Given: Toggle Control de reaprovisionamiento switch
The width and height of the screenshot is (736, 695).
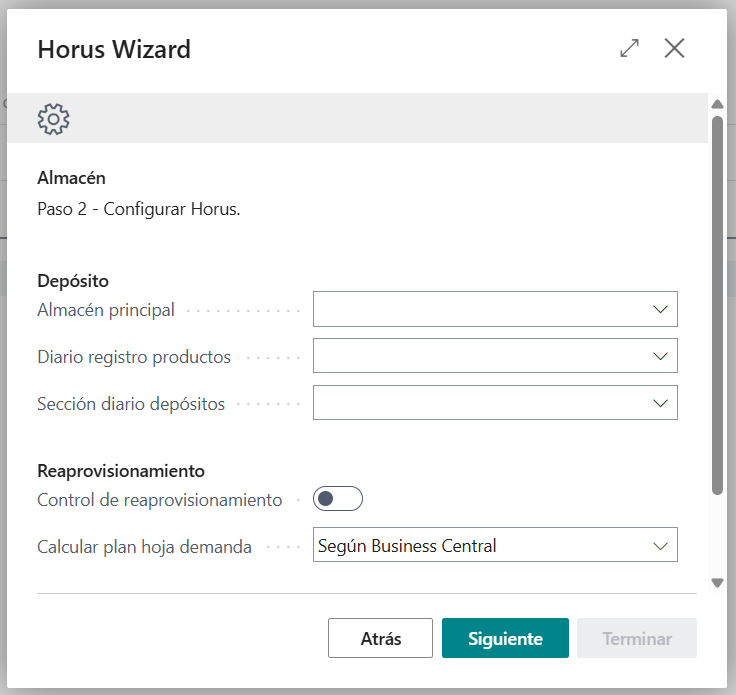Looking at the screenshot, I should 338,498.
